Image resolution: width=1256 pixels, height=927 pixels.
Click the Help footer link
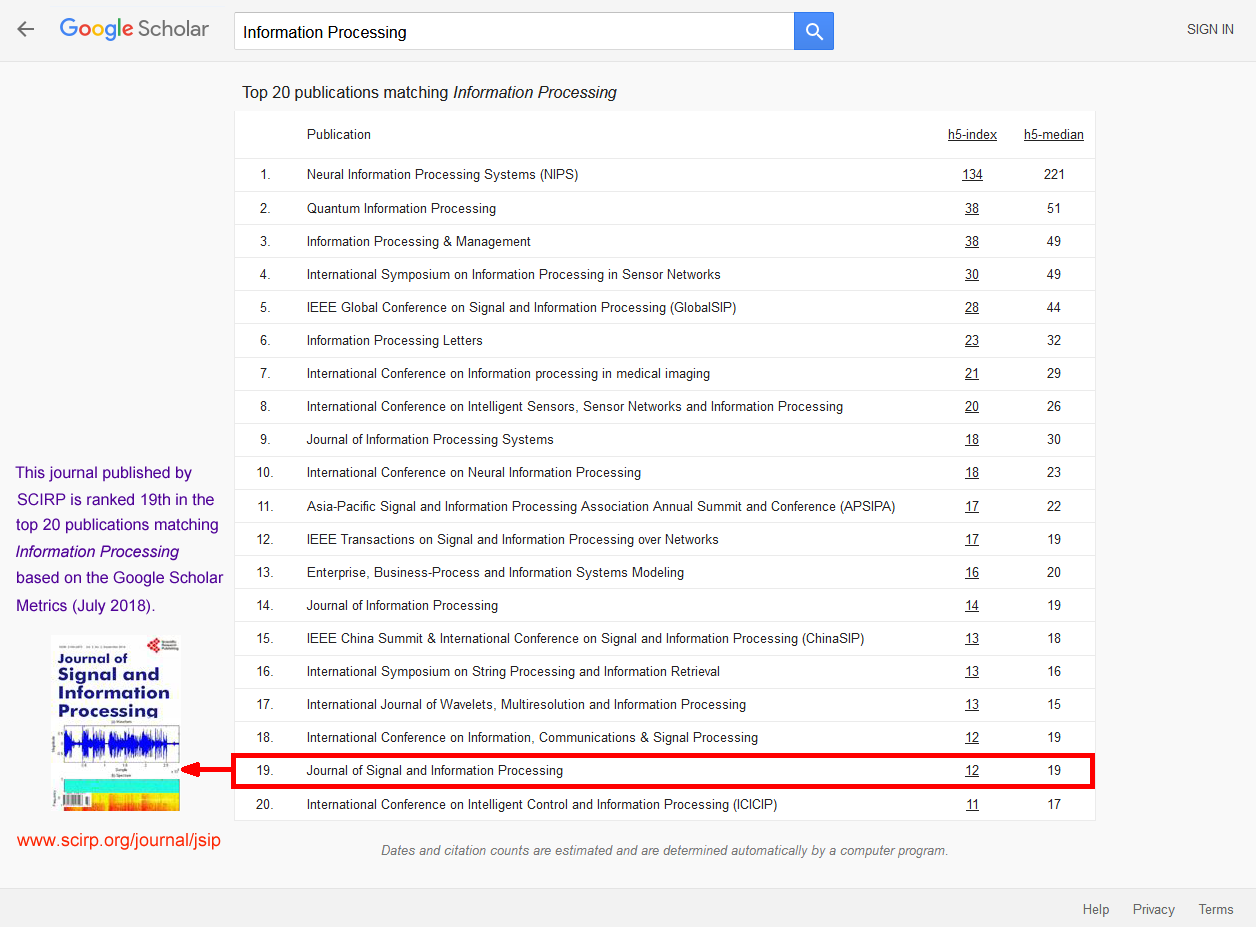pos(1096,909)
